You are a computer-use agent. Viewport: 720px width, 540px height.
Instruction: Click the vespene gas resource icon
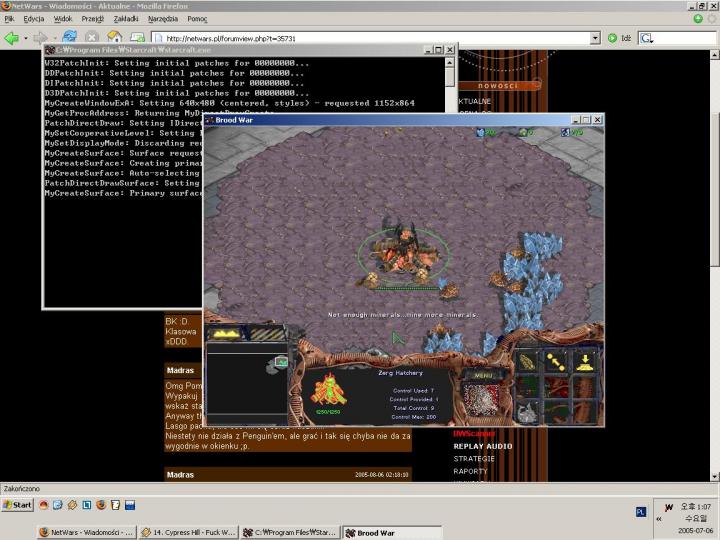523,132
